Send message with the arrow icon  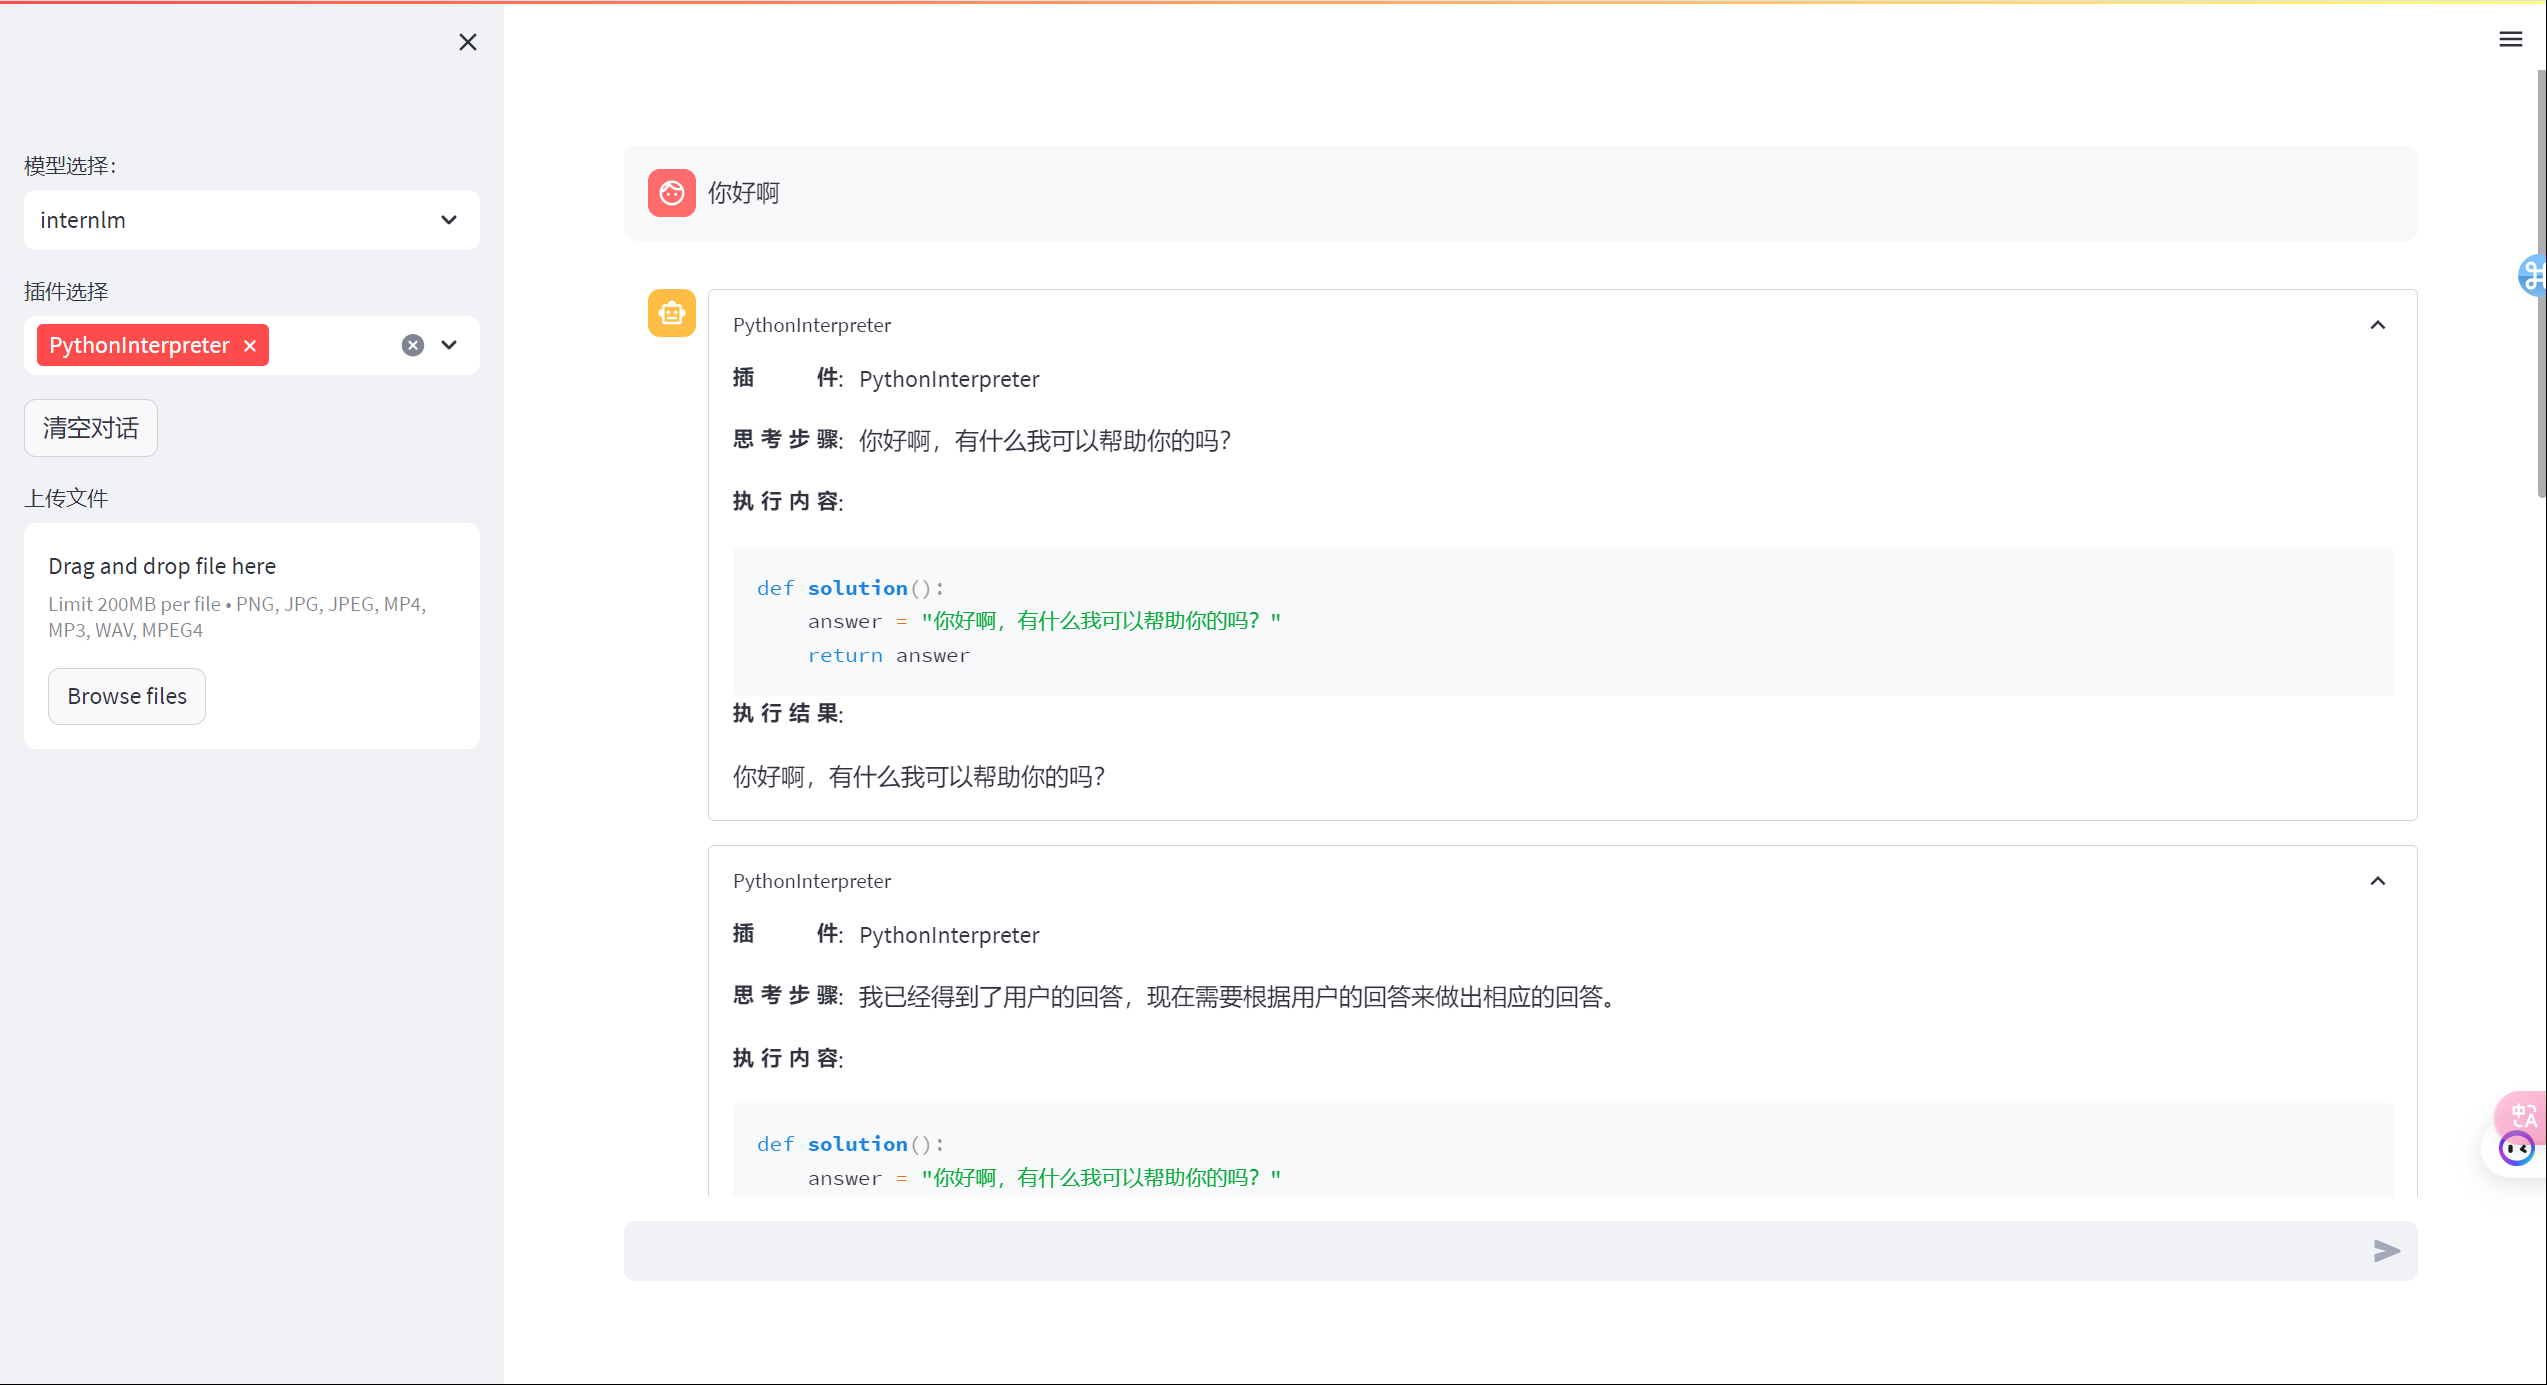[2386, 1250]
